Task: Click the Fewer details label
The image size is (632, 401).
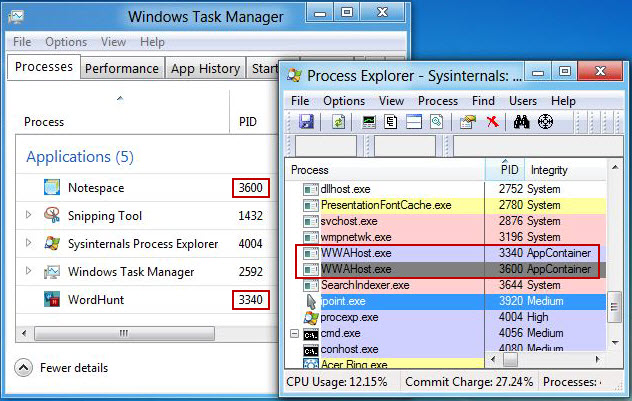Action: coord(74,368)
